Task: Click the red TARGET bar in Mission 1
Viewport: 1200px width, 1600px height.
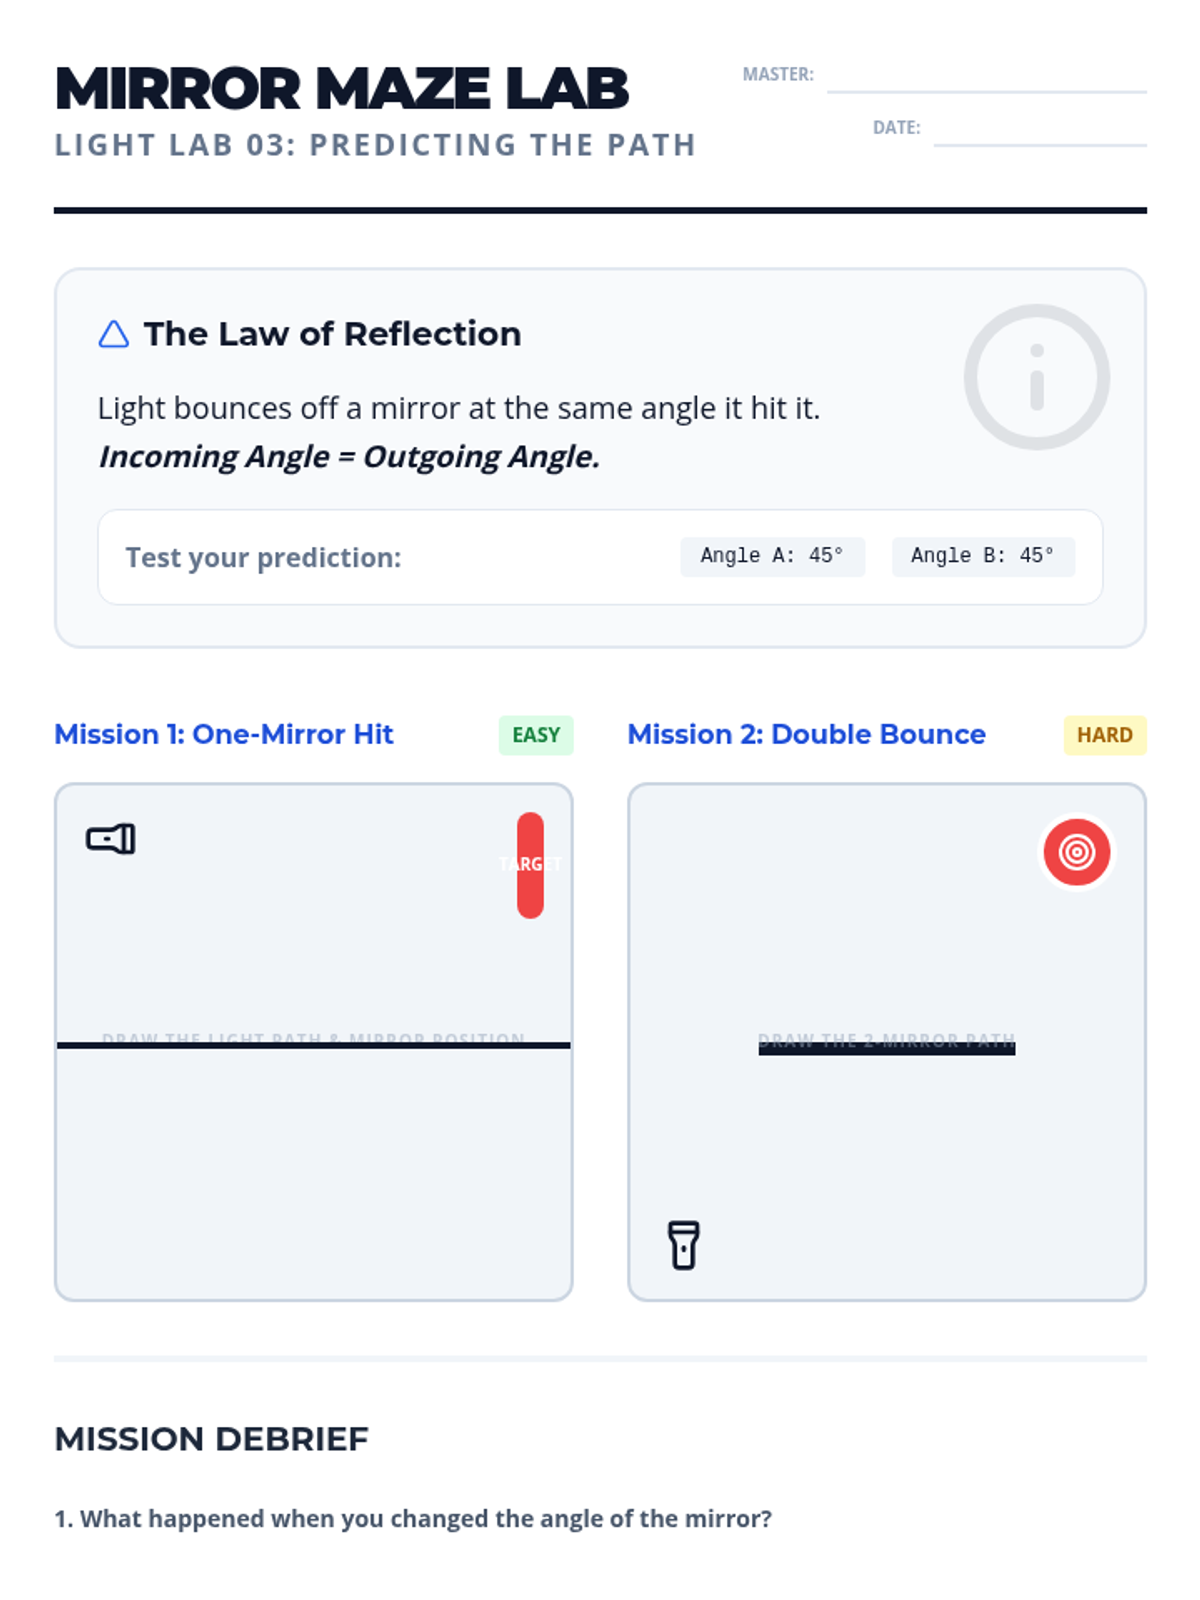Action: click(530, 865)
